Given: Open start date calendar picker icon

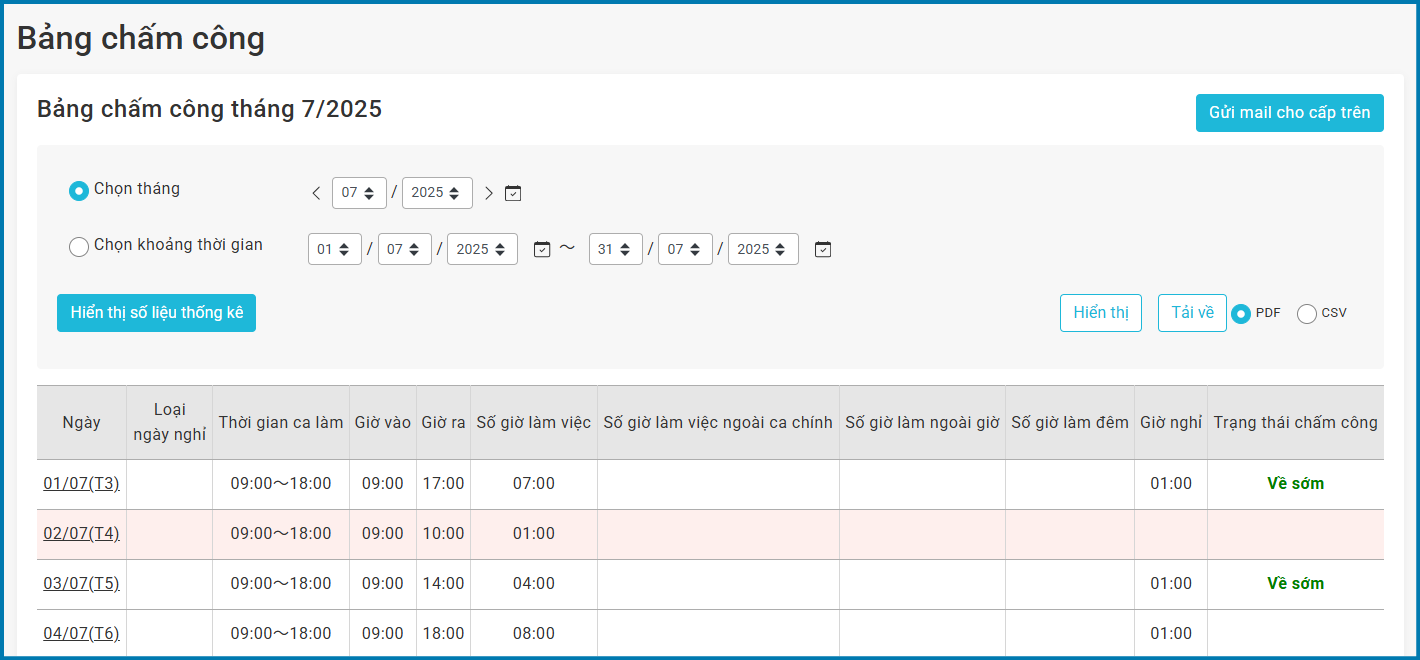Looking at the screenshot, I should (542, 249).
